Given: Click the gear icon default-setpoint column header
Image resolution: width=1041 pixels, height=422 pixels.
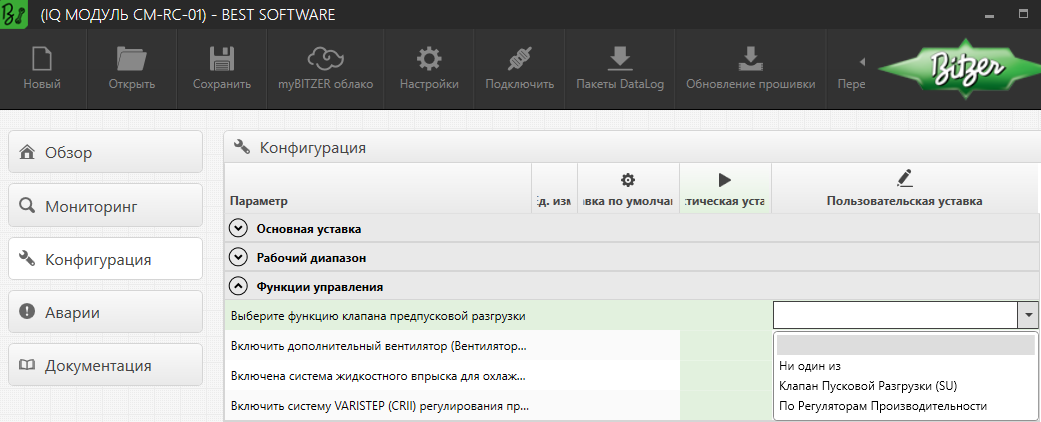Looking at the screenshot, I should pos(627,180).
